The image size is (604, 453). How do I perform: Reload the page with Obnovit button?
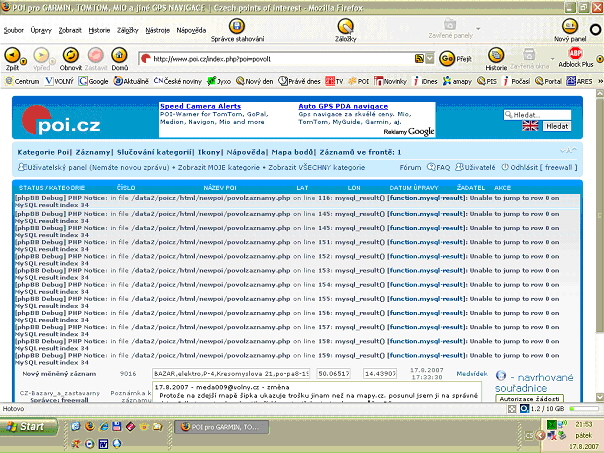[71, 57]
